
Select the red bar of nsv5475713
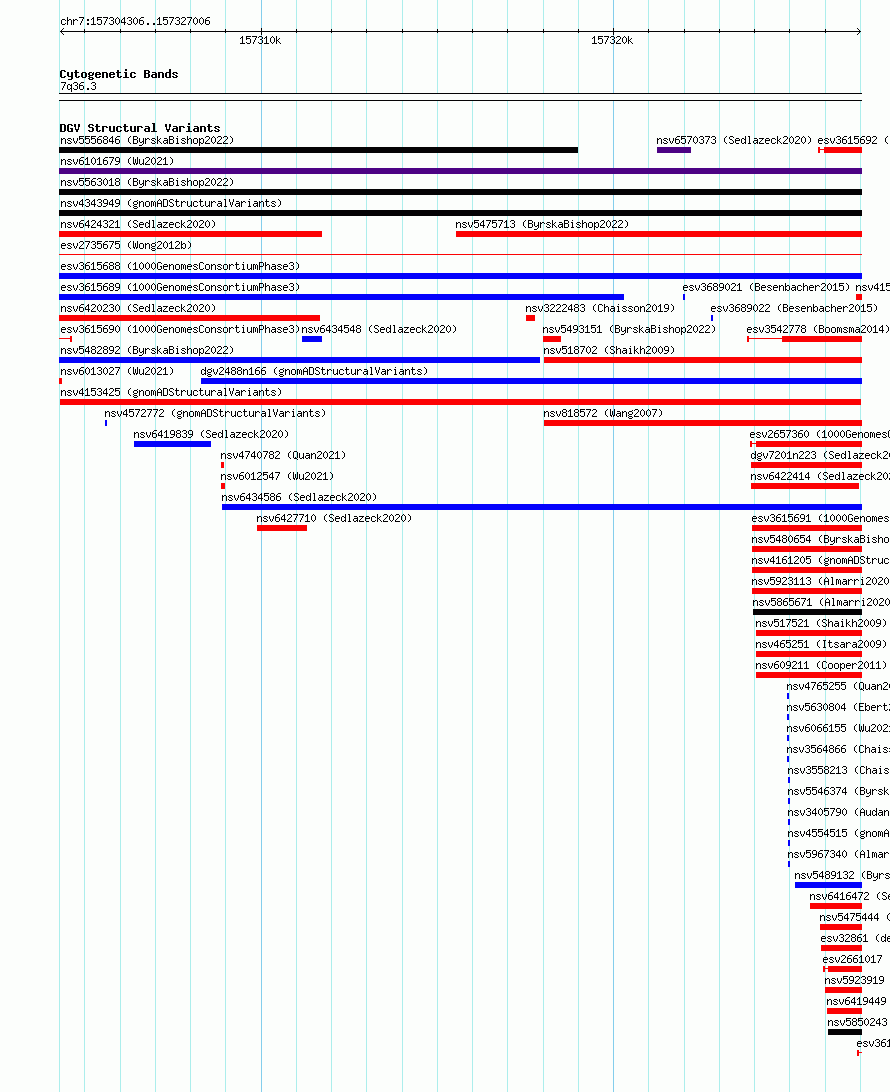[659, 234]
